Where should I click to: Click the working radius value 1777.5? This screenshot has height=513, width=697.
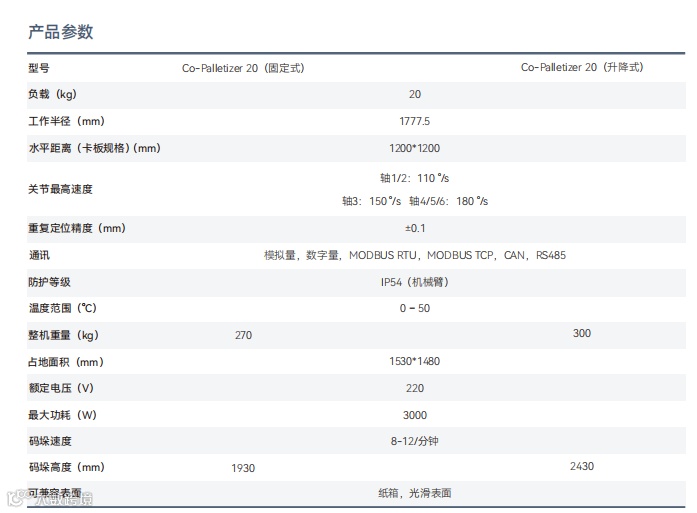pyautogui.click(x=415, y=121)
